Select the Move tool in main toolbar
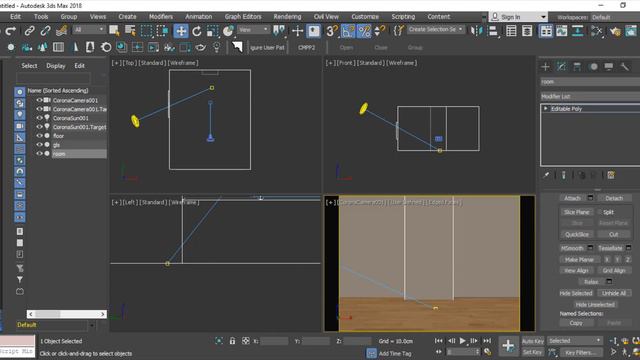 pos(181,31)
